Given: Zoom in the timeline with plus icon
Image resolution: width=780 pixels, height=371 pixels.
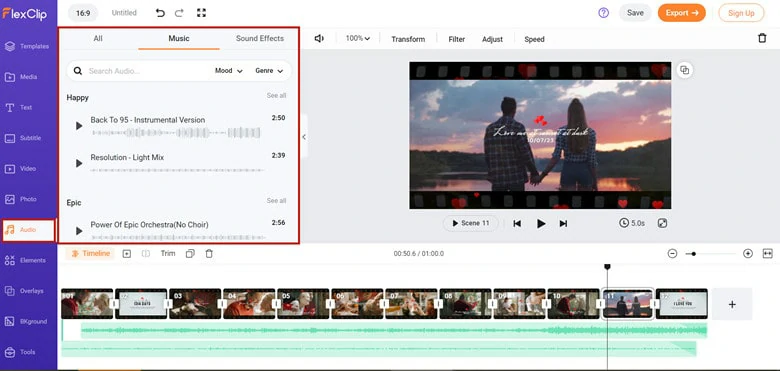Looking at the screenshot, I should coord(748,254).
